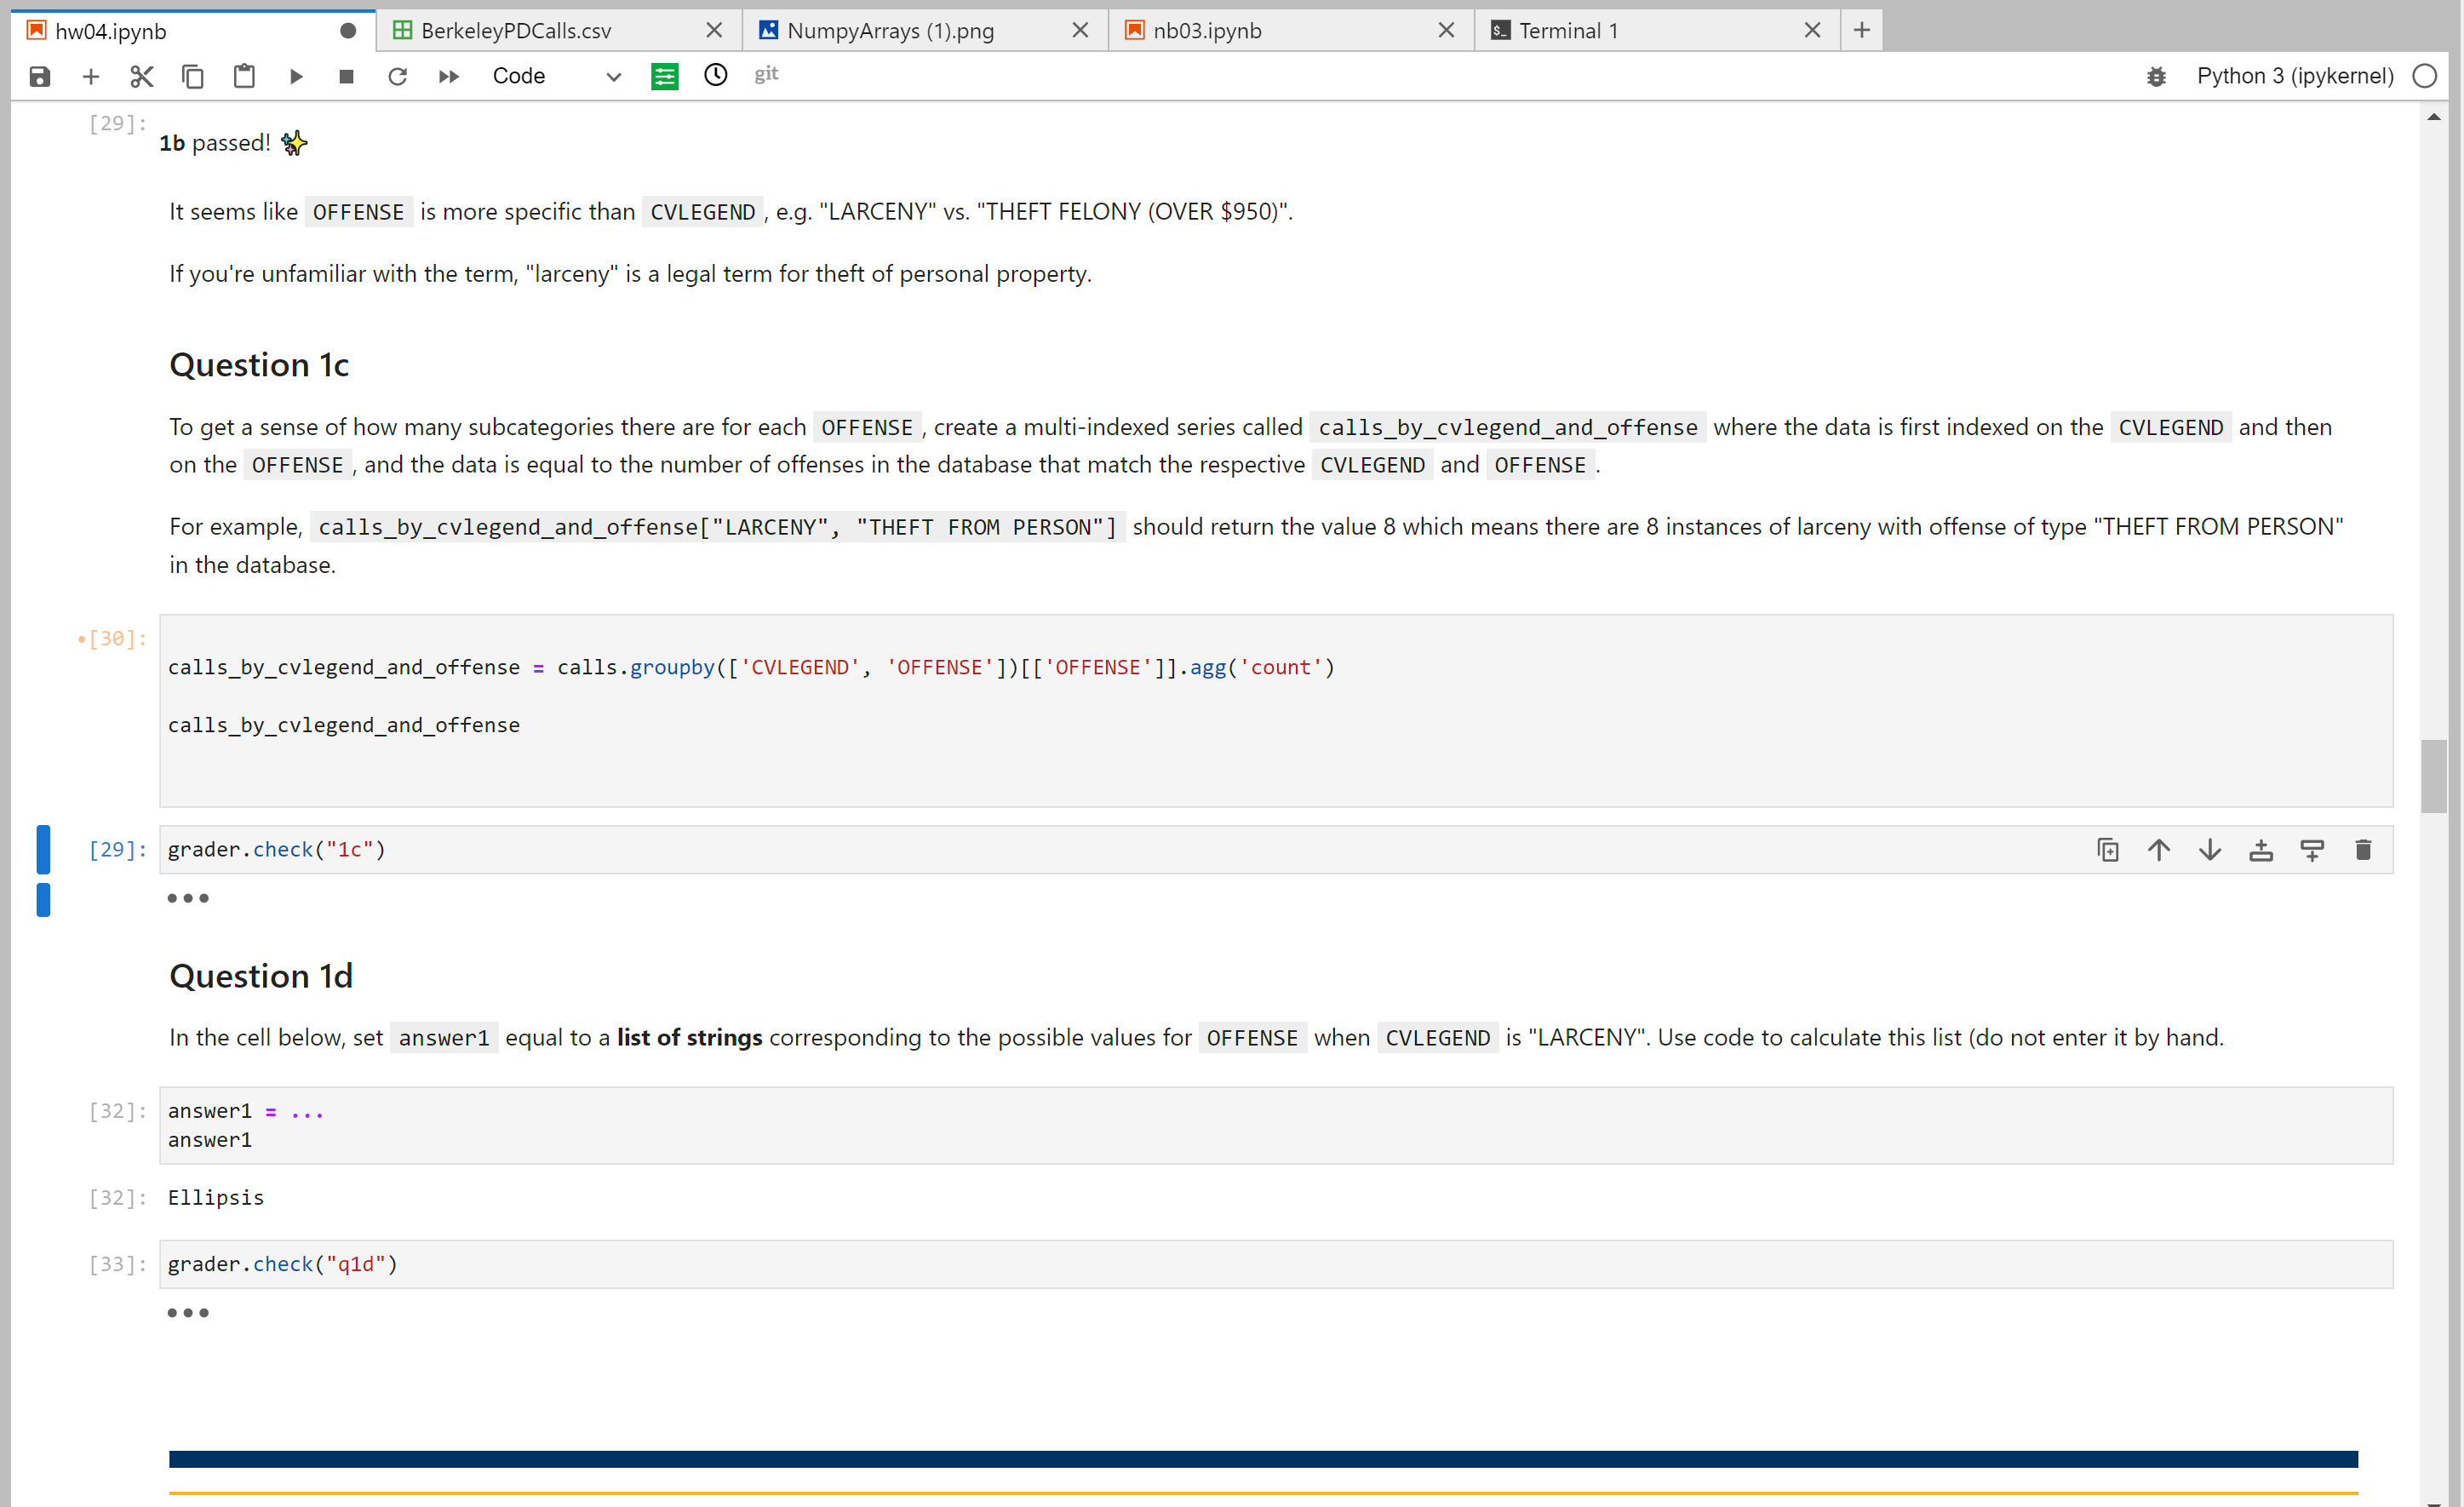
Task: Delete the grader.check("1c") cell with trash icon
Action: click(2363, 850)
